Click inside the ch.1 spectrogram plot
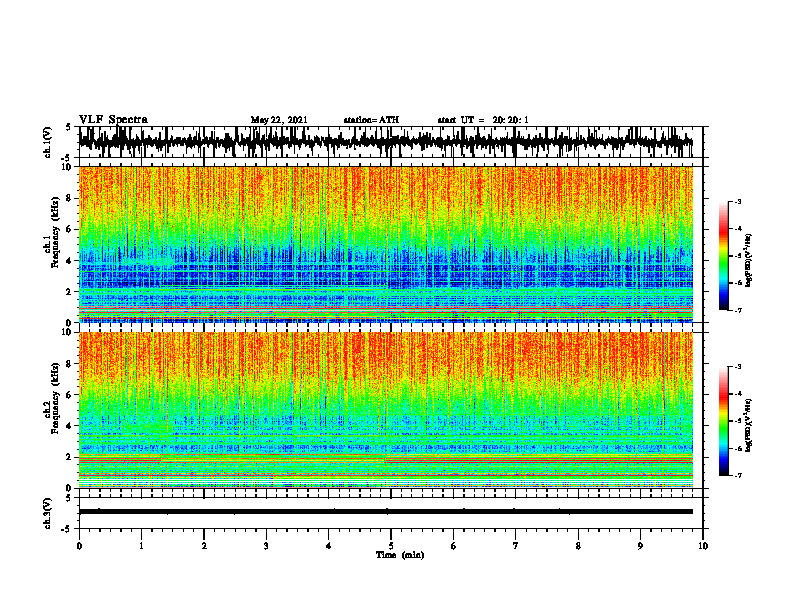Screen dimensions: 792x612 point(386,244)
